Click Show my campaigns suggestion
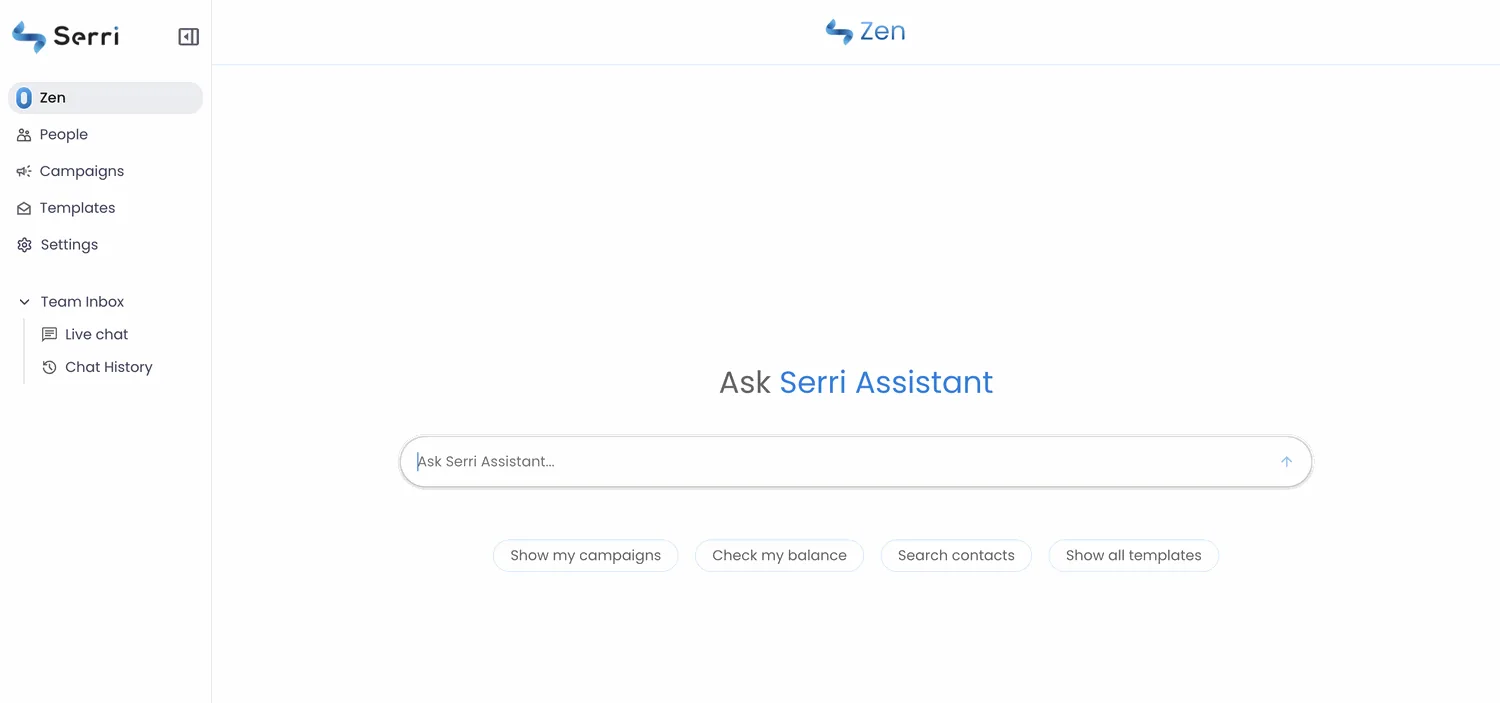Image resolution: width=1500 pixels, height=703 pixels. pyautogui.click(x=585, y=556)
